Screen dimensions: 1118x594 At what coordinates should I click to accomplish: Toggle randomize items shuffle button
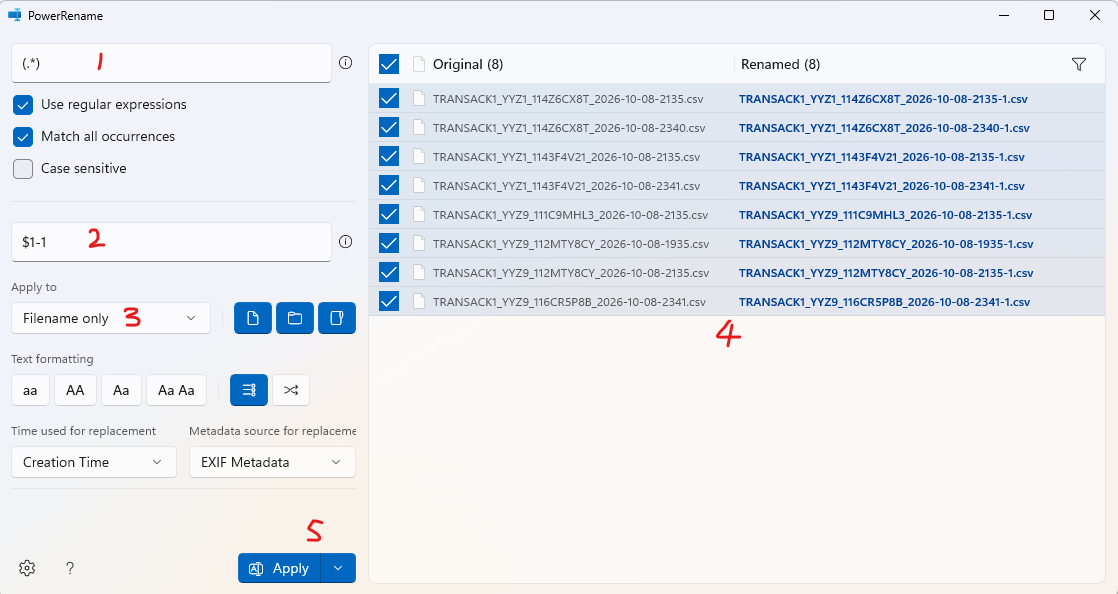click(291, 390)
